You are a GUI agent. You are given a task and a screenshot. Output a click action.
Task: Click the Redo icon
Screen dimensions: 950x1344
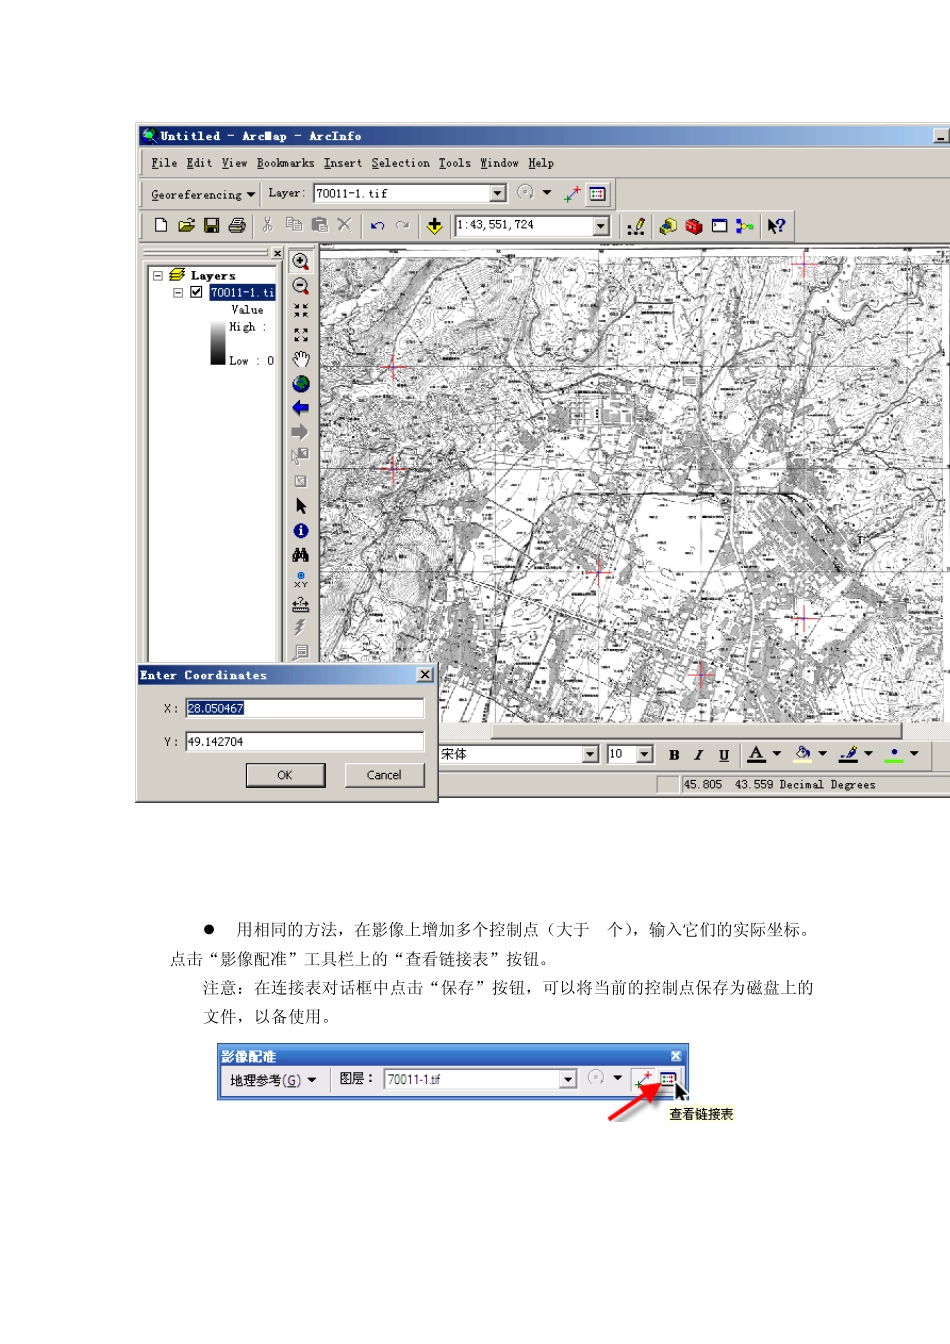402,226
